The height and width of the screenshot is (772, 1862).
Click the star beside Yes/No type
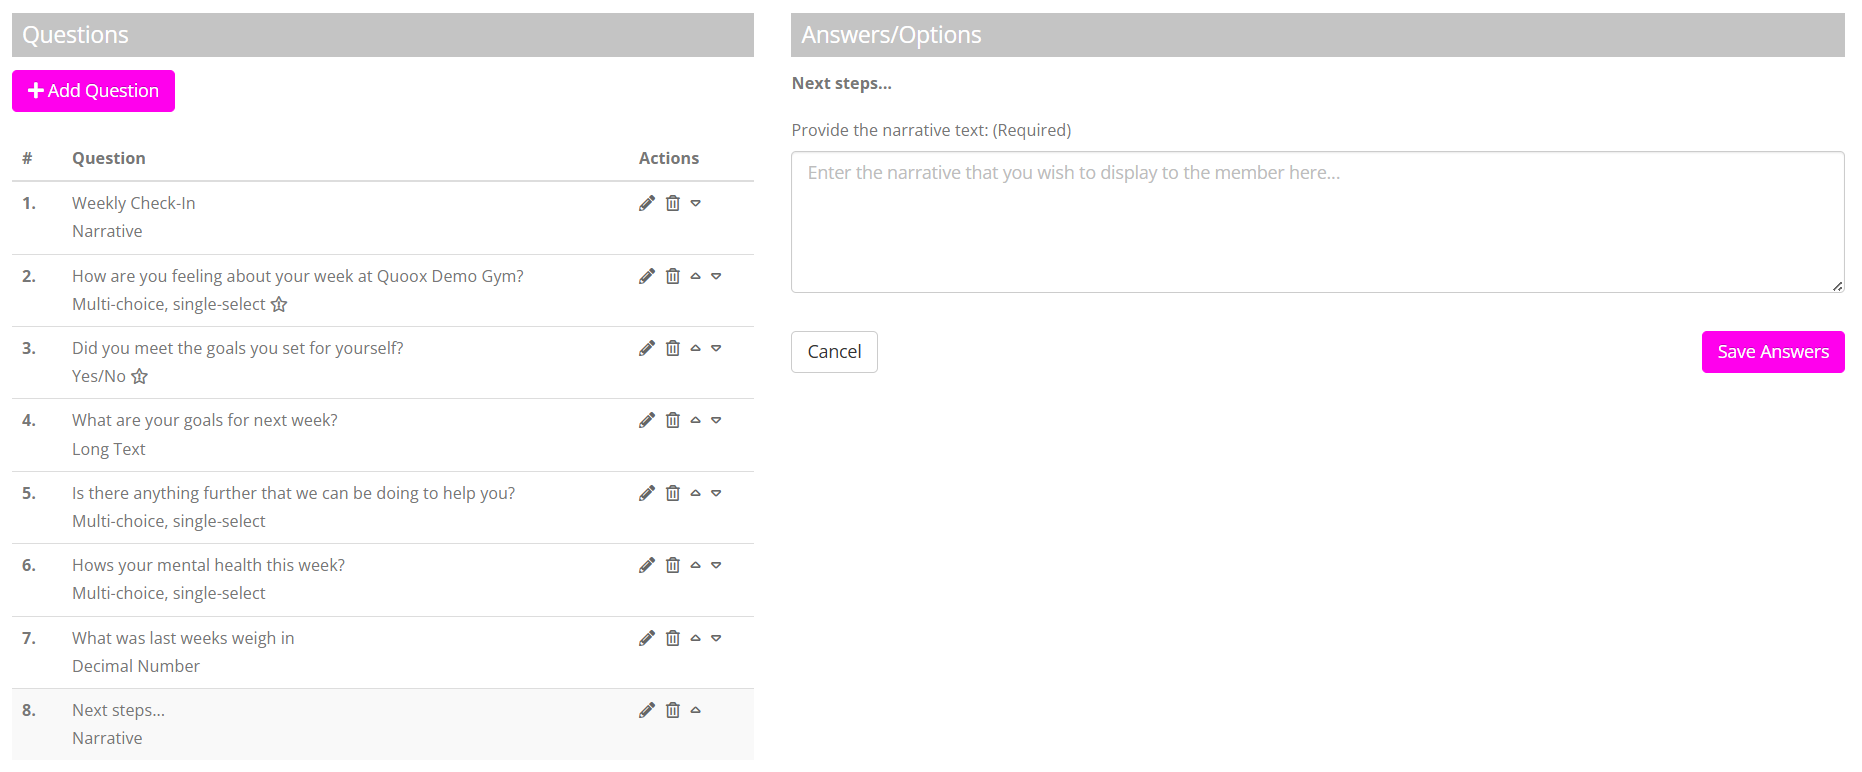coord(140,376)
